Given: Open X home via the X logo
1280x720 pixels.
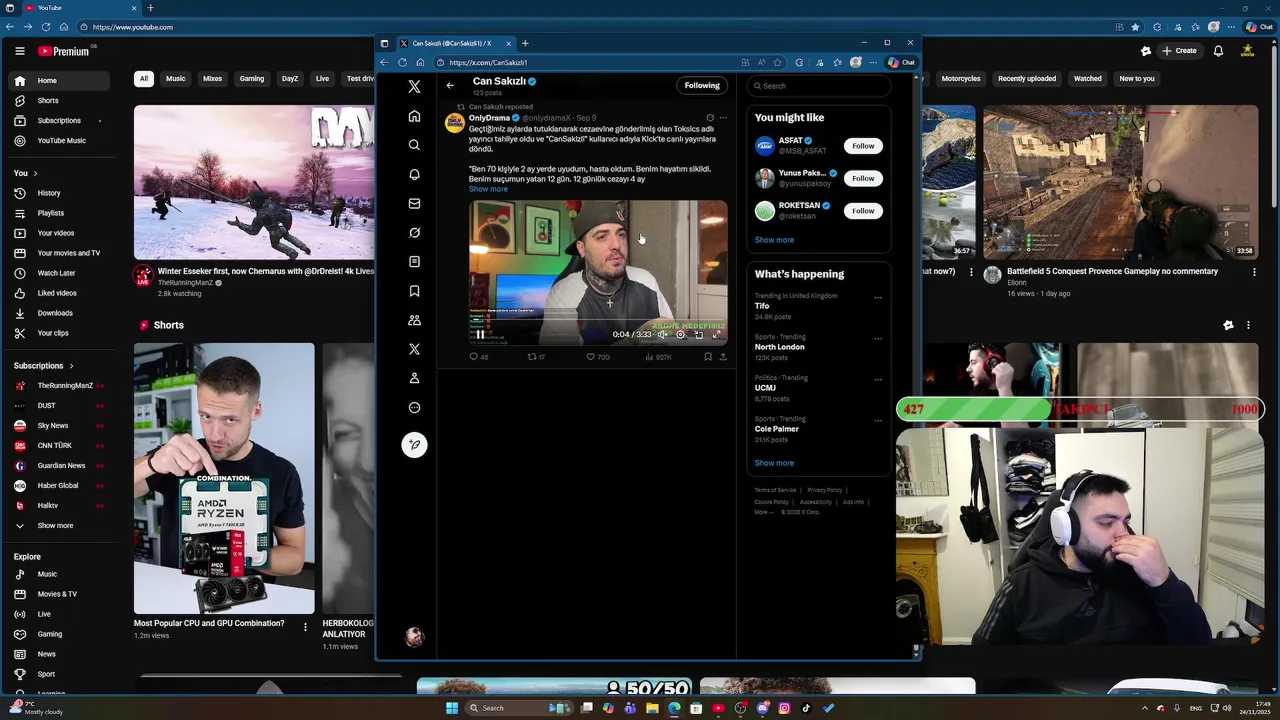Looking at the screenshot, I should pyautogui.click(x=414, y=87).
